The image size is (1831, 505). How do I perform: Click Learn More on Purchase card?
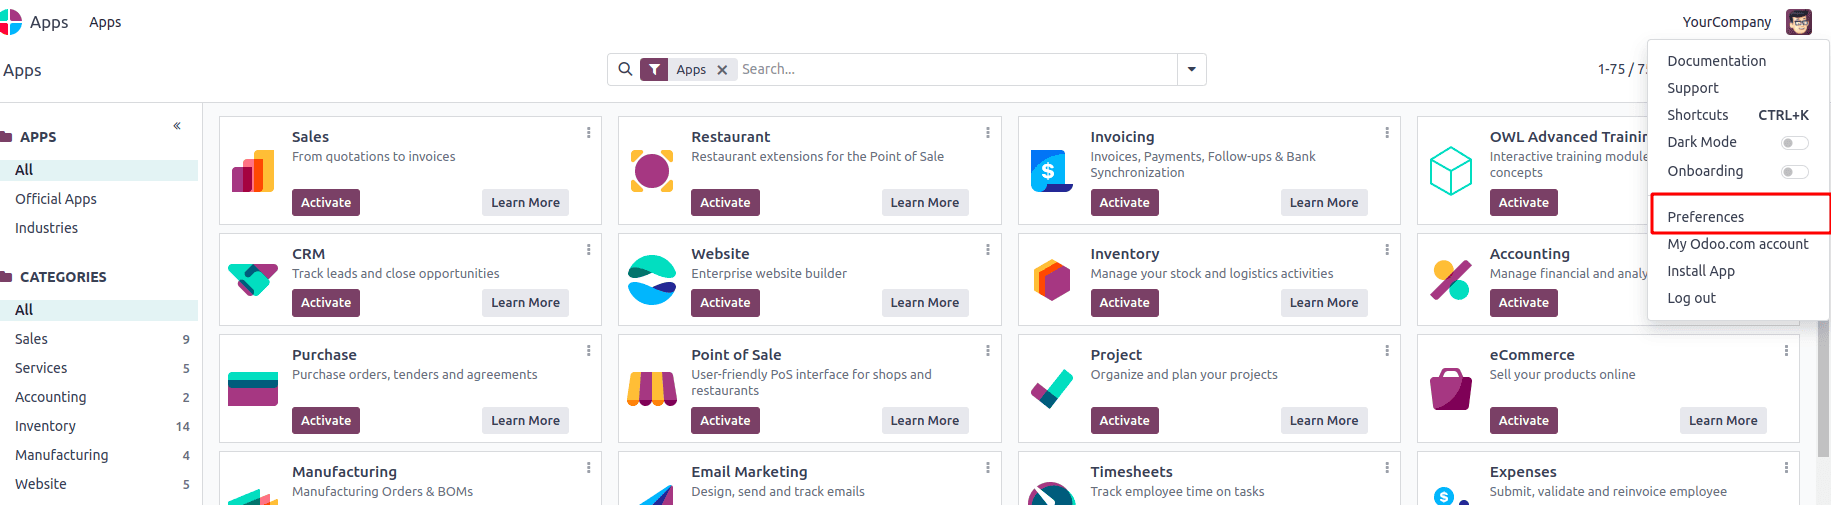[525, 421]
